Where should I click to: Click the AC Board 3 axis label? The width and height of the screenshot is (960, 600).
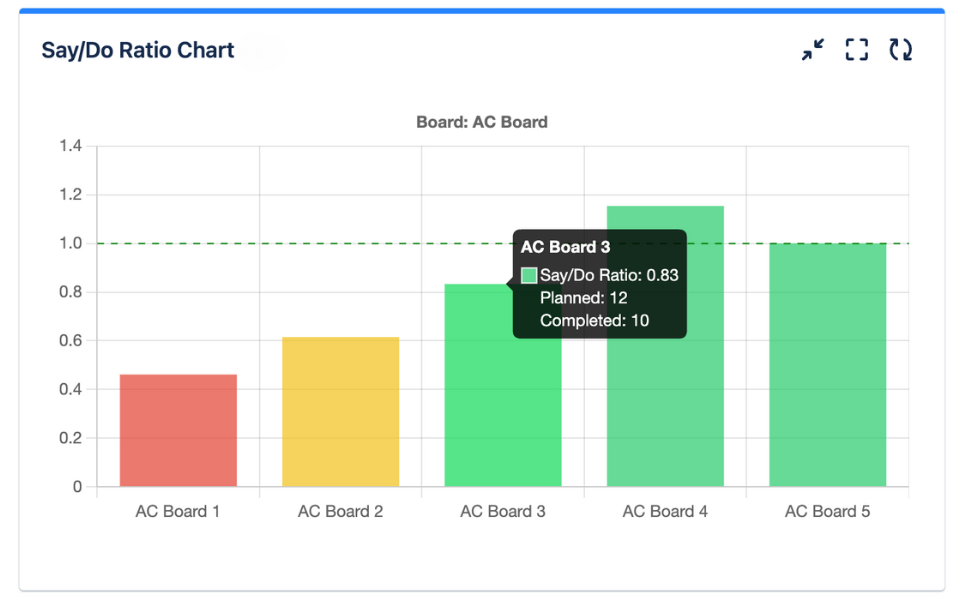click(503, 511)
